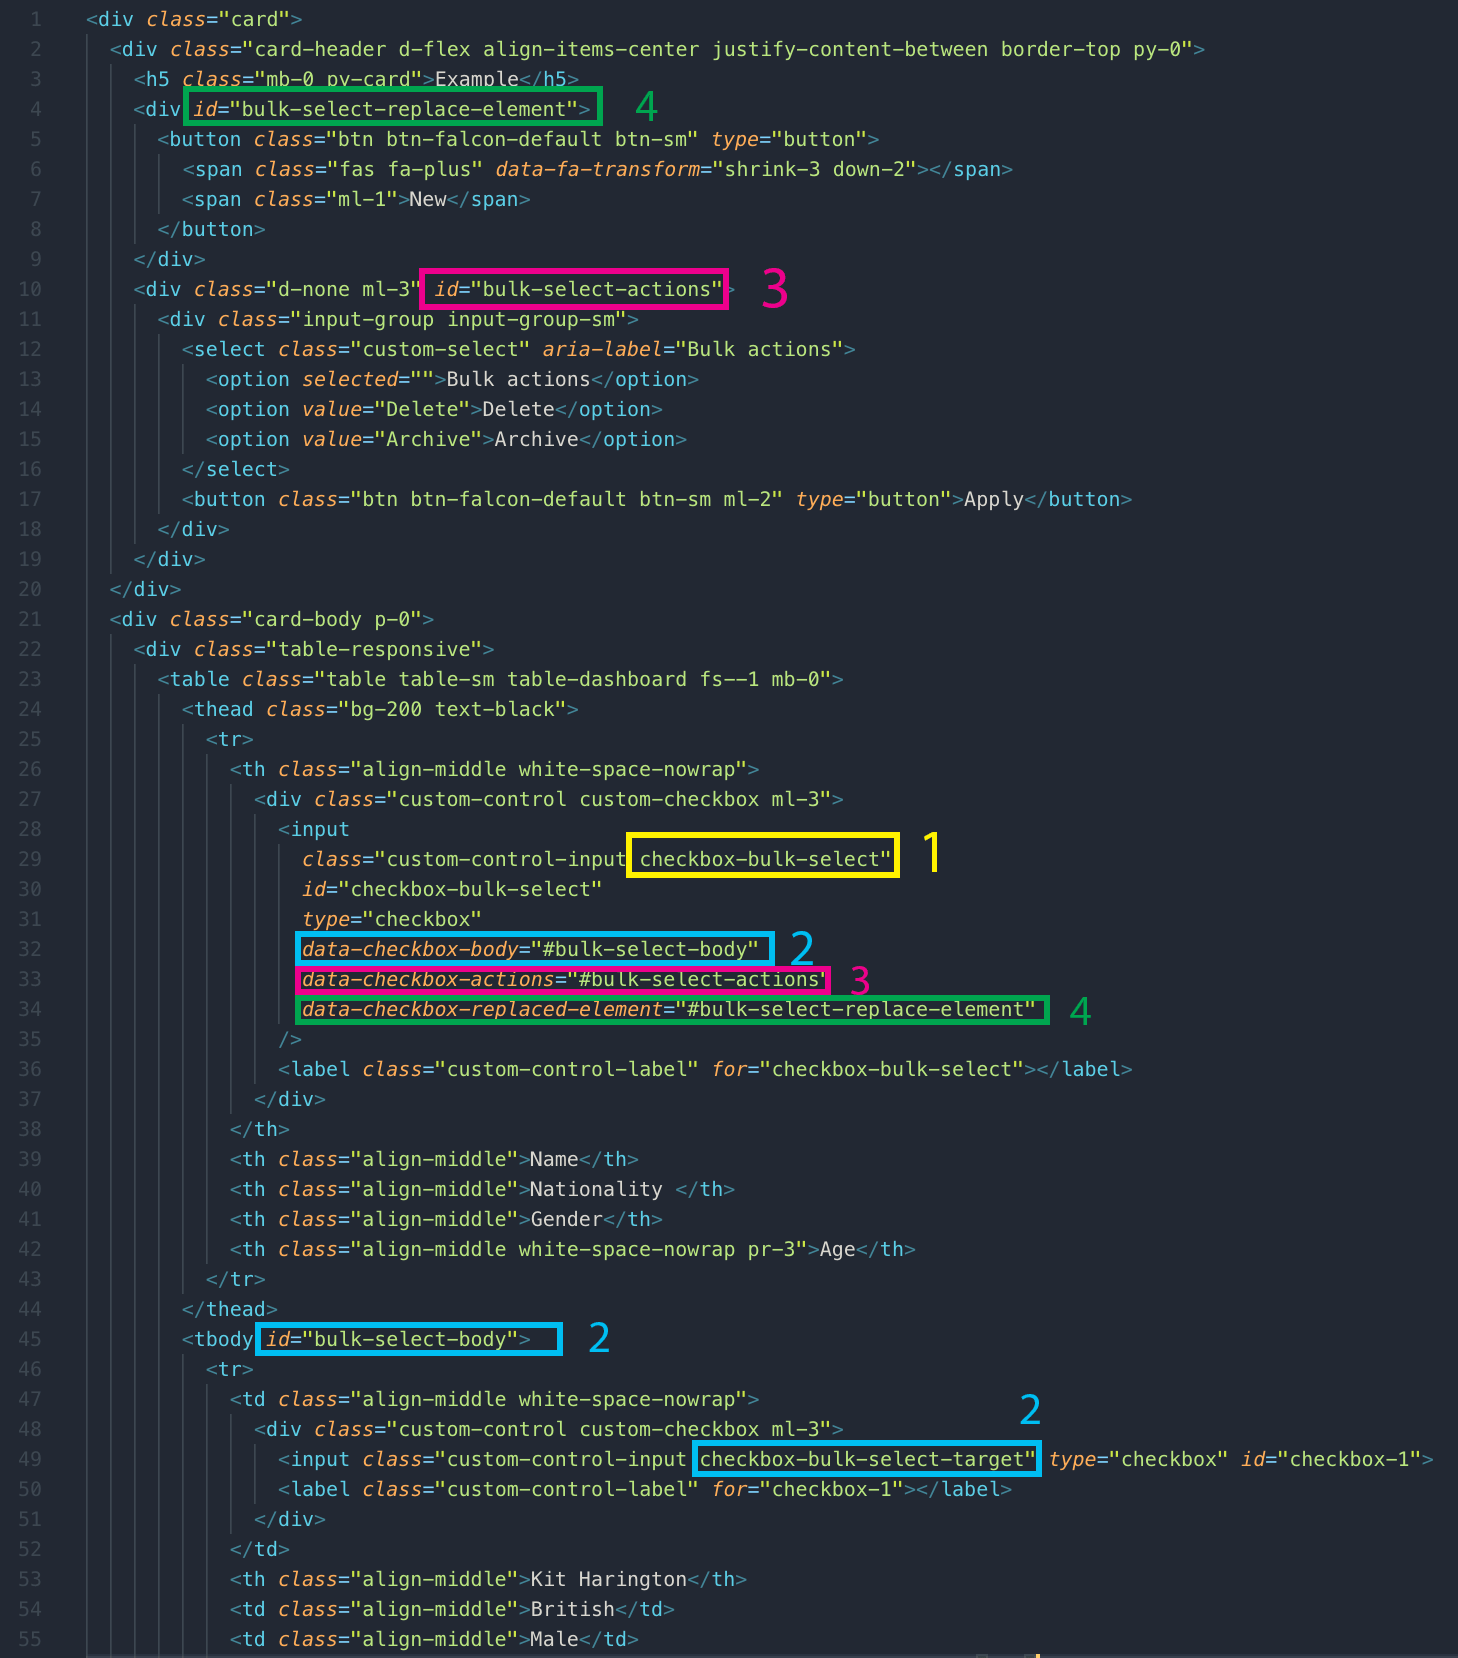Click the "New" span text on line 7
The height and width of the screenshot is (1658, 1458).
(428, 199)
